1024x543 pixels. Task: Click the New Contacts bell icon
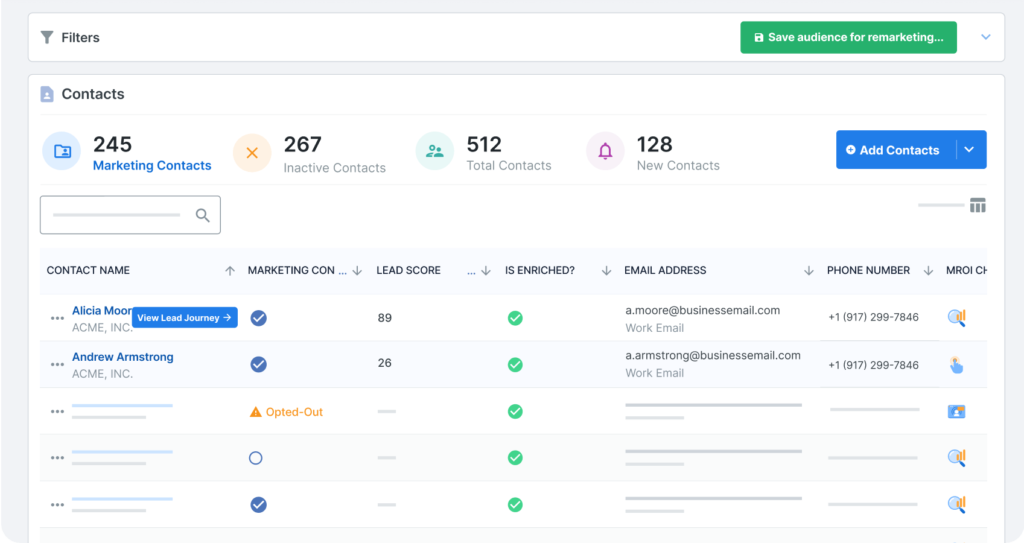[605, 152]
